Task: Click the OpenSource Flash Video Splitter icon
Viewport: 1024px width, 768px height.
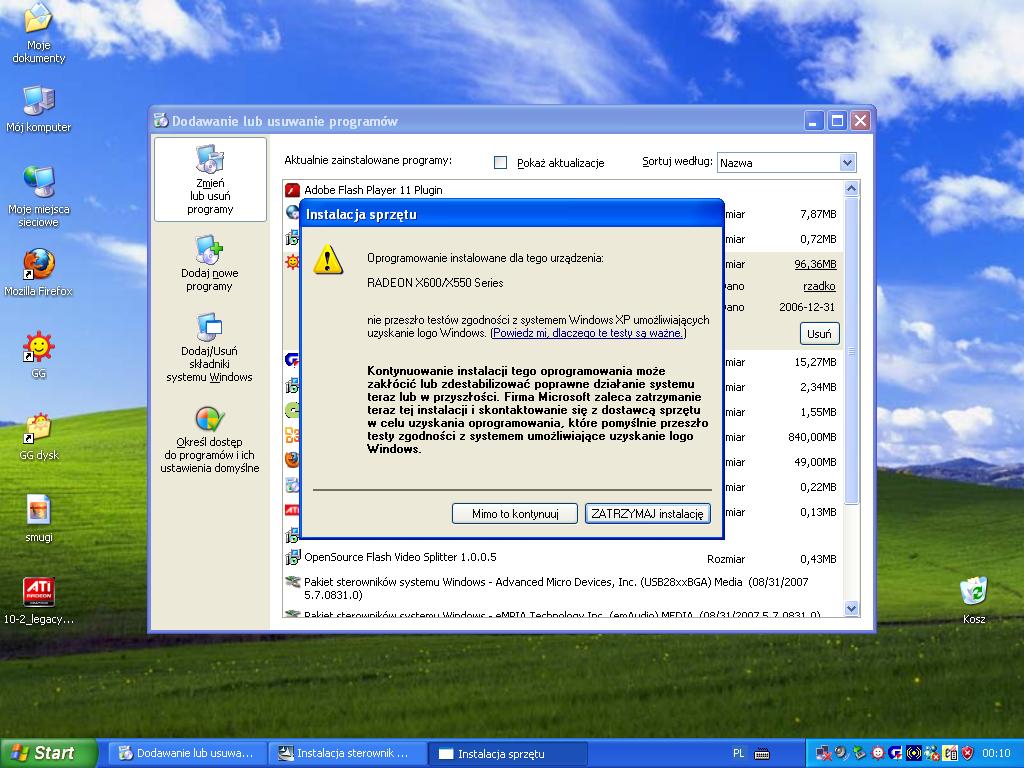Action: pos(293,558)
